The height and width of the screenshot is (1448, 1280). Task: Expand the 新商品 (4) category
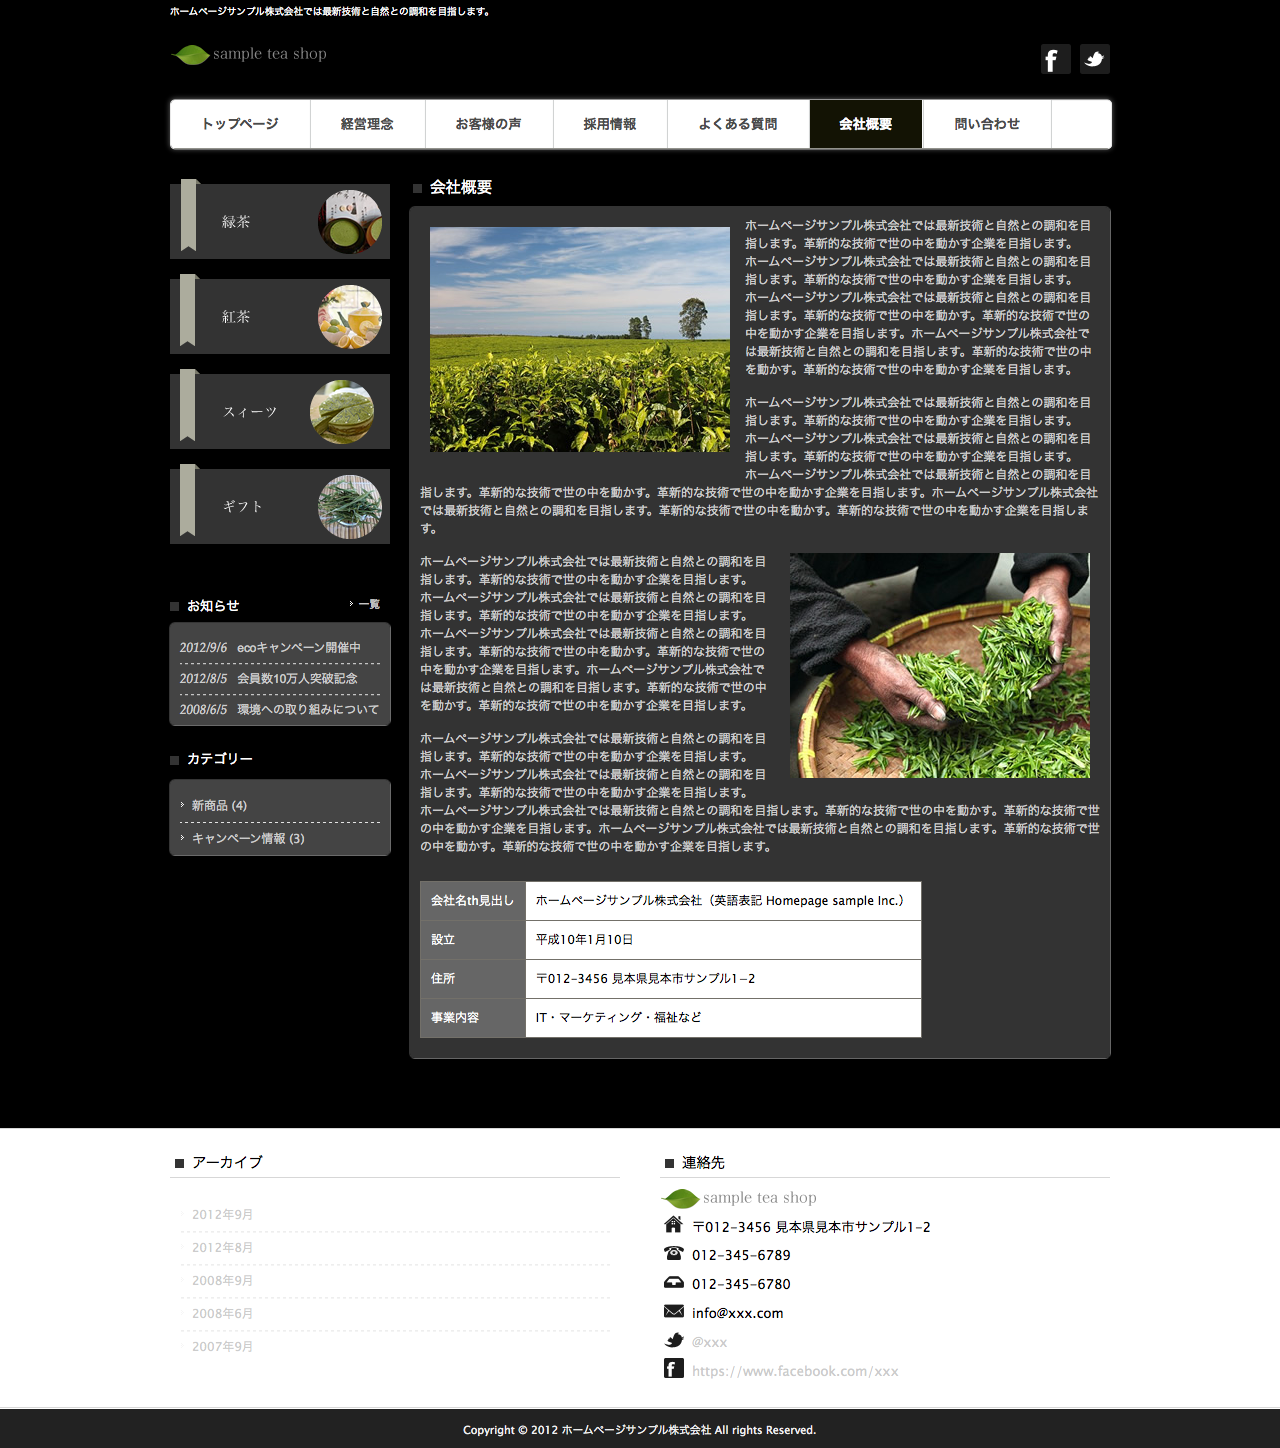[219, 806]
